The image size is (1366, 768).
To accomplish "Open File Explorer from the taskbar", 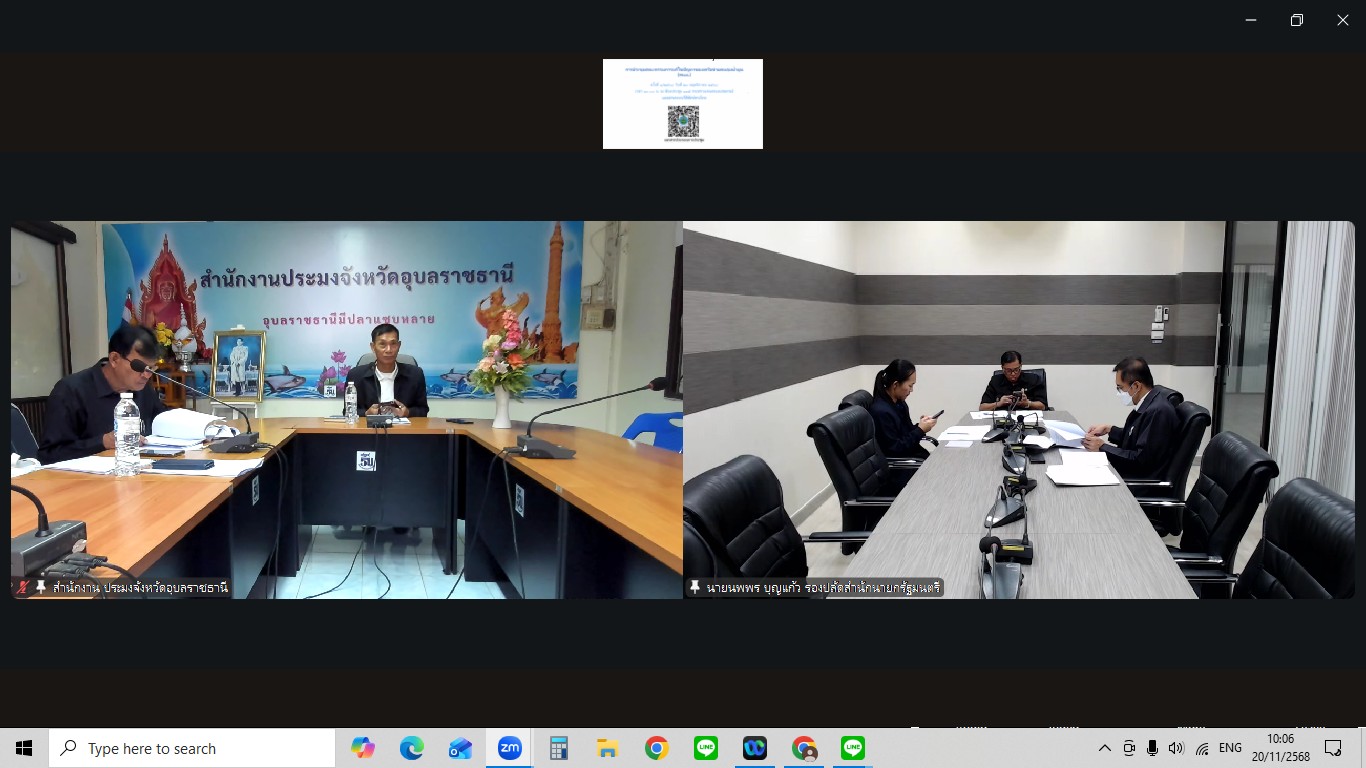I will (x=608, y=748).
